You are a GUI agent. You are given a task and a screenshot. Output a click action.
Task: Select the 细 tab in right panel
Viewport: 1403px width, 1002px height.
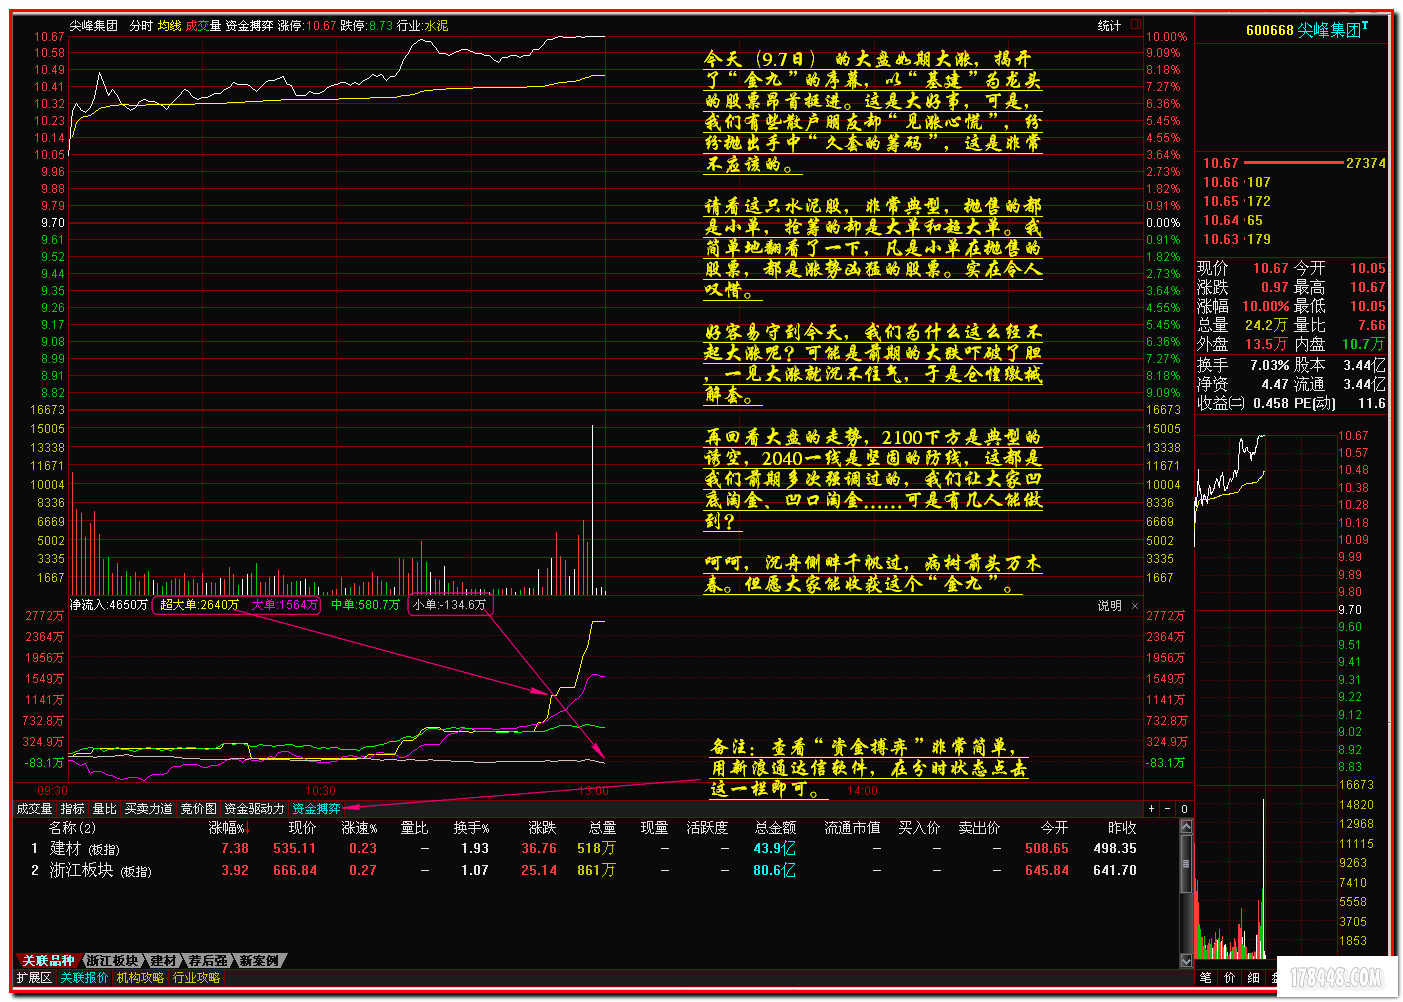point(1253,978)
